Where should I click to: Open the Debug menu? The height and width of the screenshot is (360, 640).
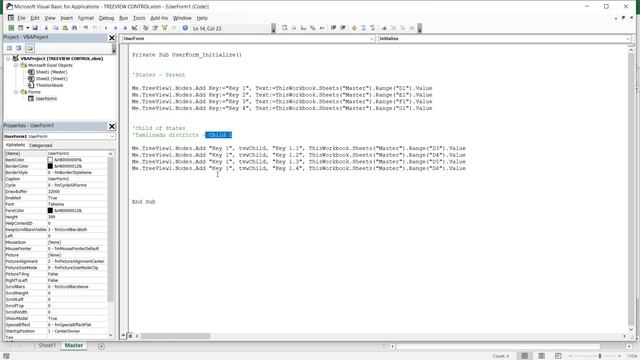click(106, 18)
